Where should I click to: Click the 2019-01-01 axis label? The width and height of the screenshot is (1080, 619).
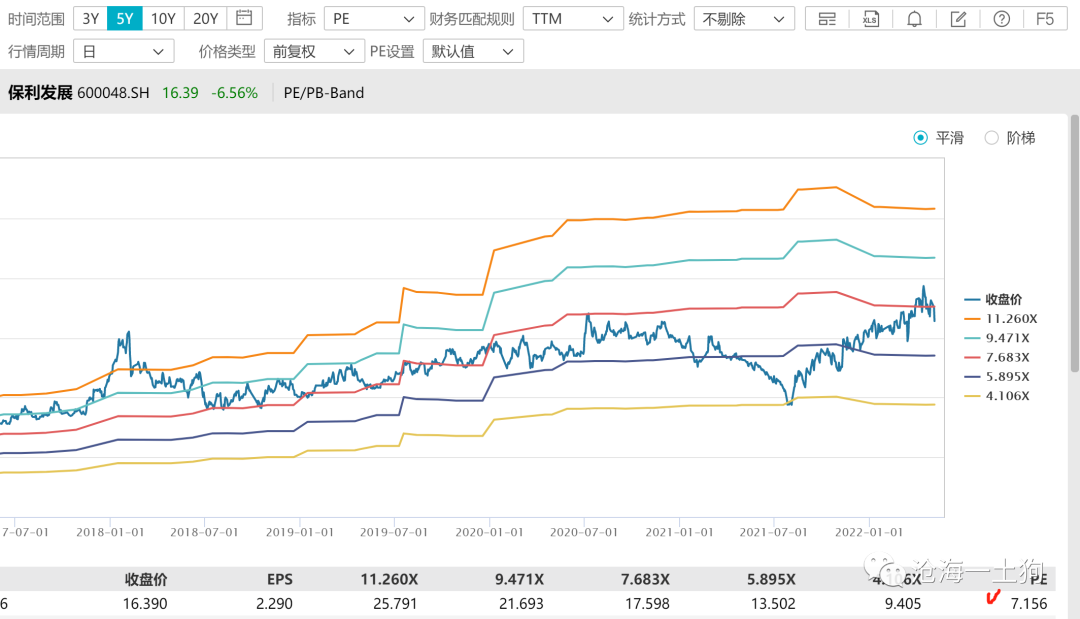[x=300, y=532]
